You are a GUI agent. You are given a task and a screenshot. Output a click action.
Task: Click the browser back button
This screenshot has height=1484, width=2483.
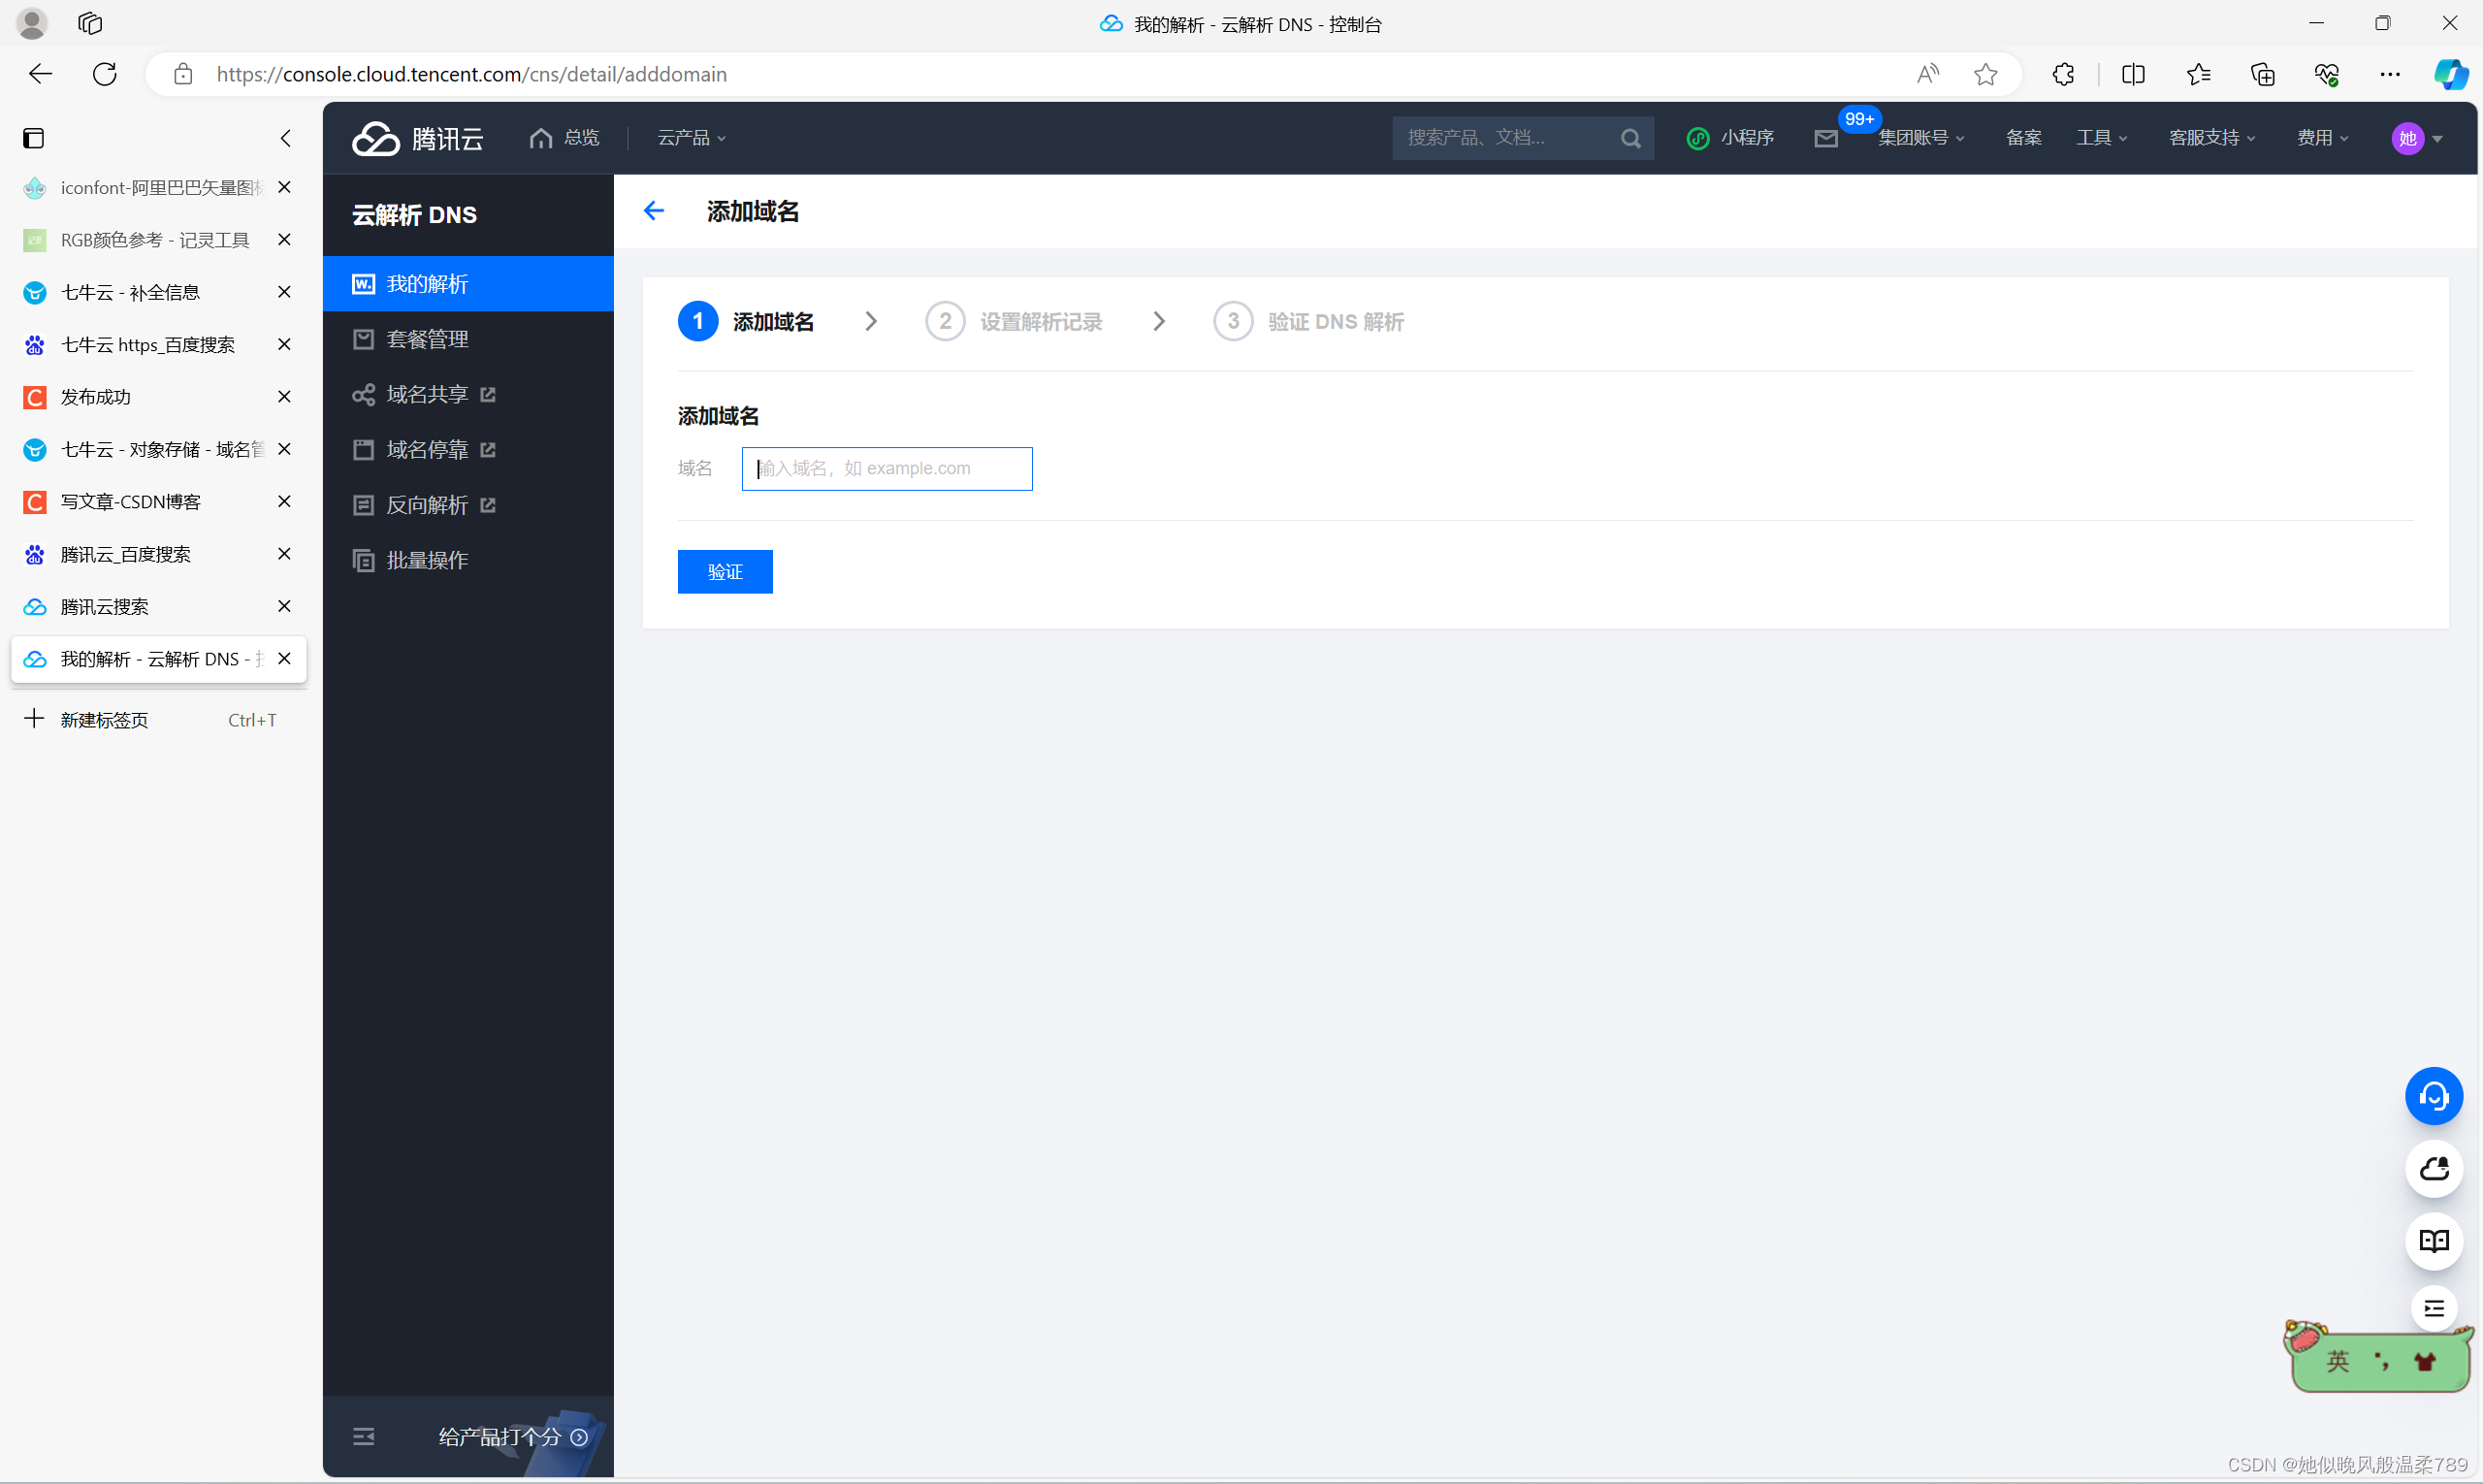40,74
